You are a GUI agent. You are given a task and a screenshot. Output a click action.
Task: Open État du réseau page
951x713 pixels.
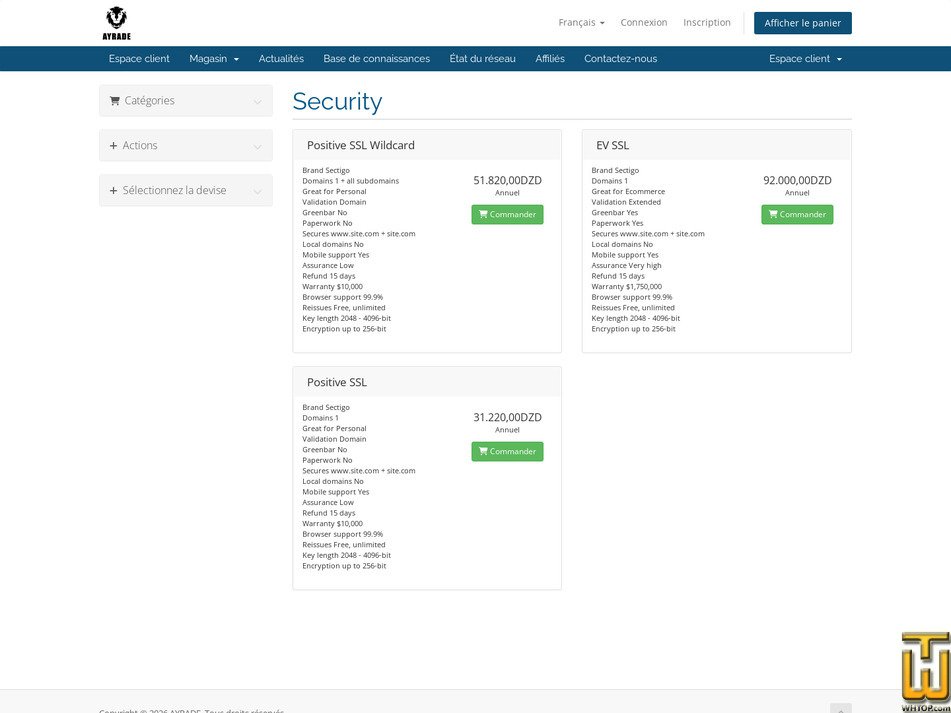click(x=482, y=59)
